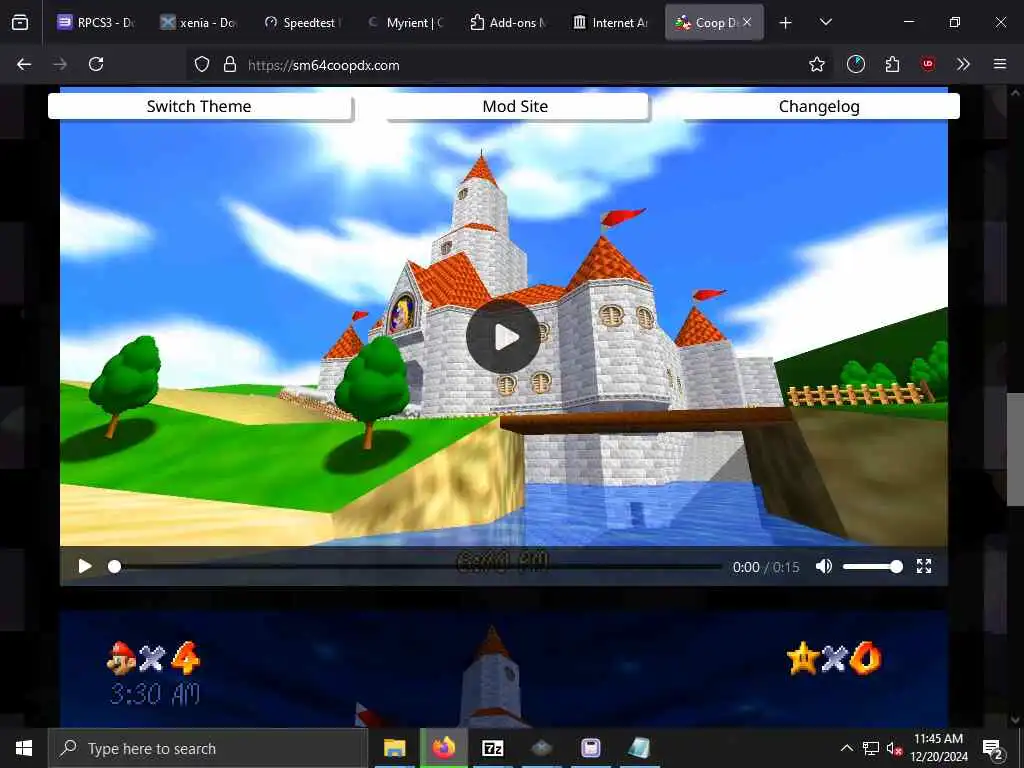Play the video with center button
Screen dimensions: 1024x768
(x=503, y=337)
